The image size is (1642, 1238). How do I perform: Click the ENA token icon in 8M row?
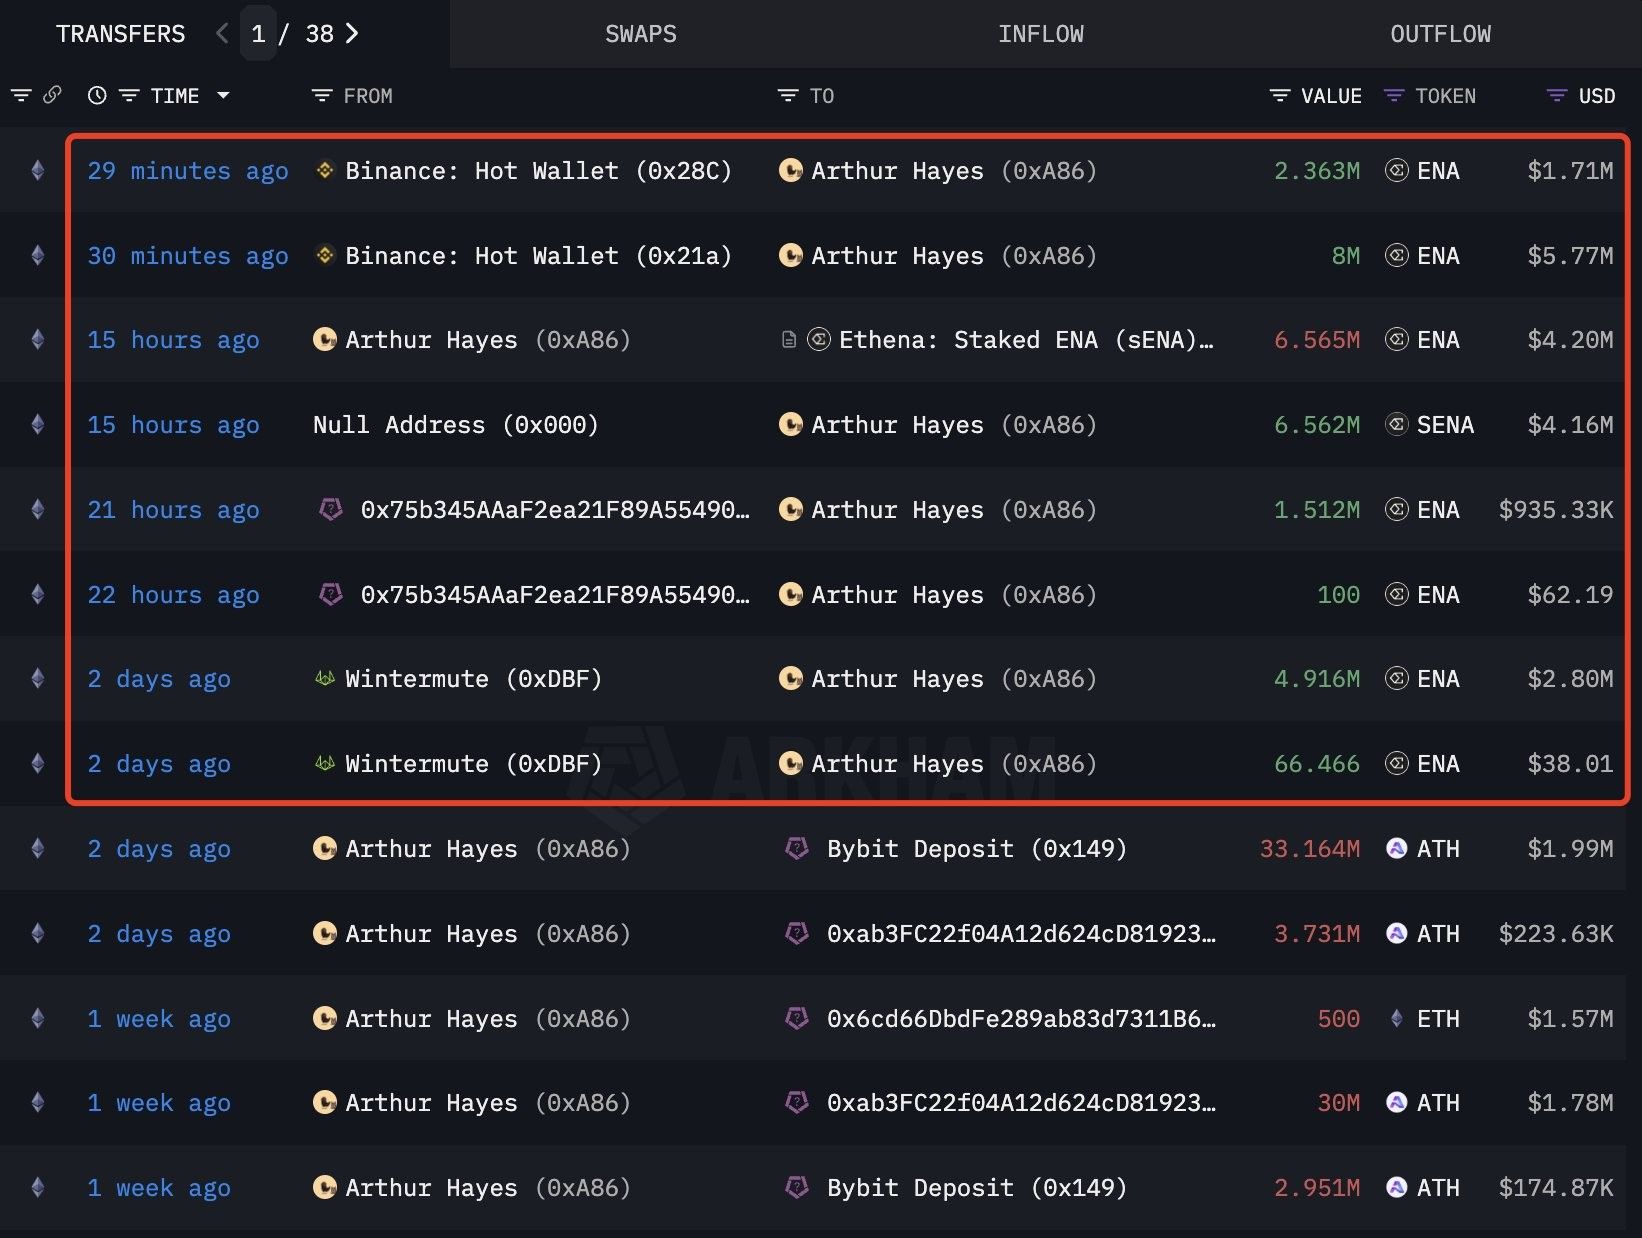1396,256
